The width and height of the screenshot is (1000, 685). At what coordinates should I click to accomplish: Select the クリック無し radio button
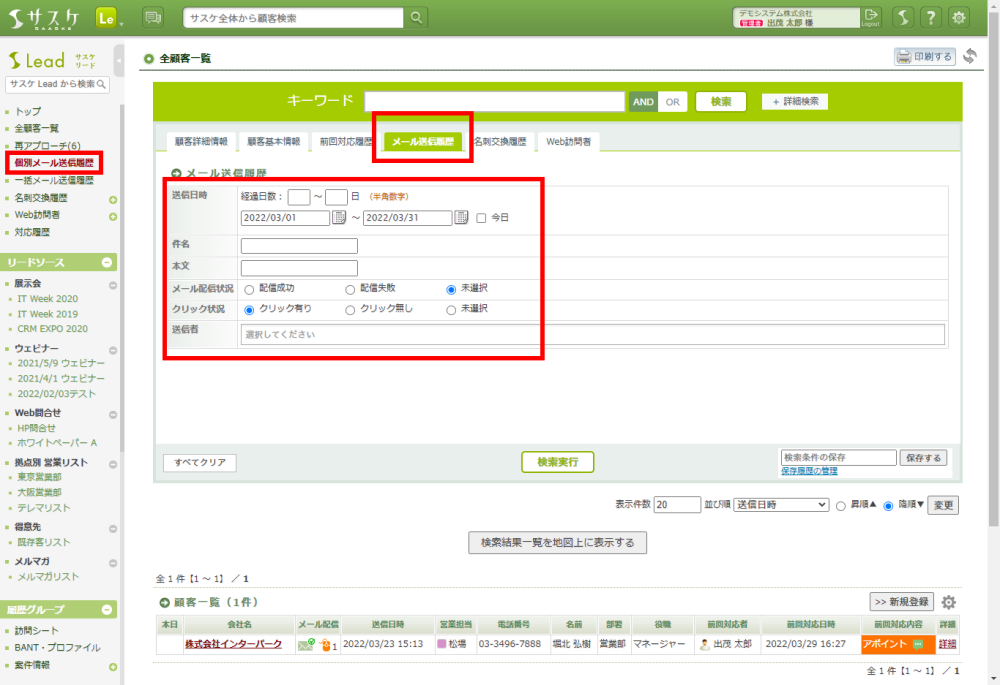coord(350,310)
